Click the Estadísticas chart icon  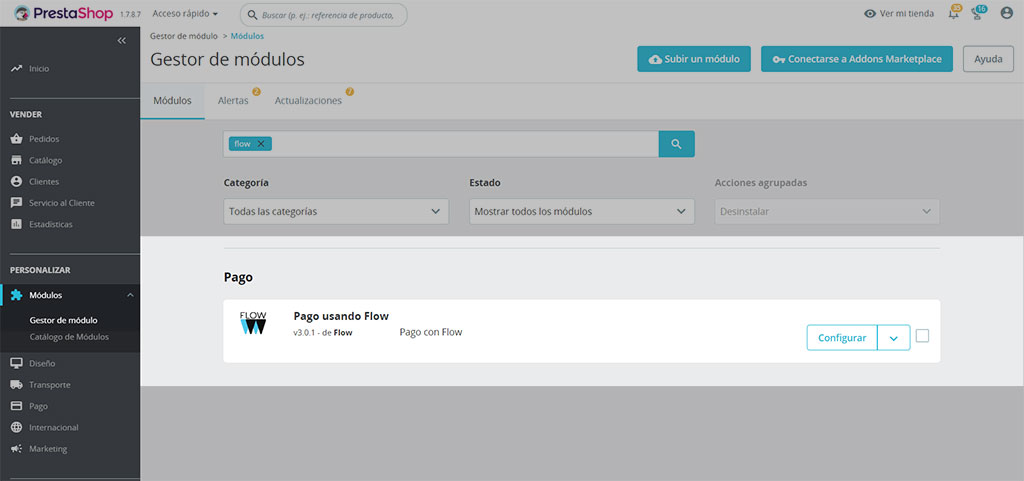click(x=17, y=225)
